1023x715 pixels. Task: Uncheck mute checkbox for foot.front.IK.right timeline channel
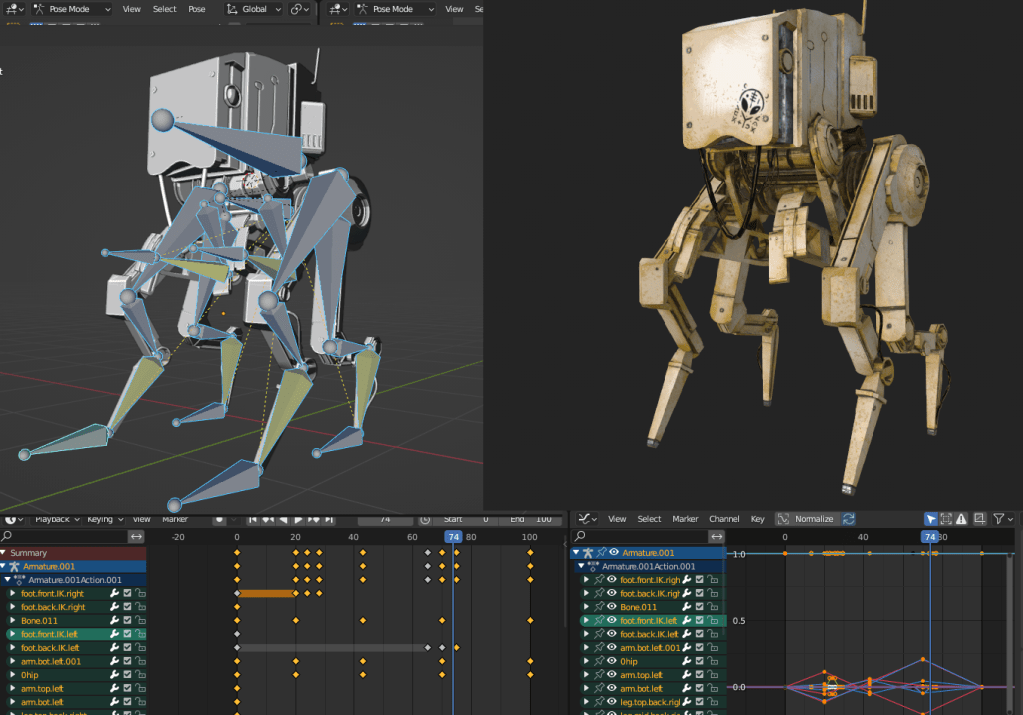[127, 594]
